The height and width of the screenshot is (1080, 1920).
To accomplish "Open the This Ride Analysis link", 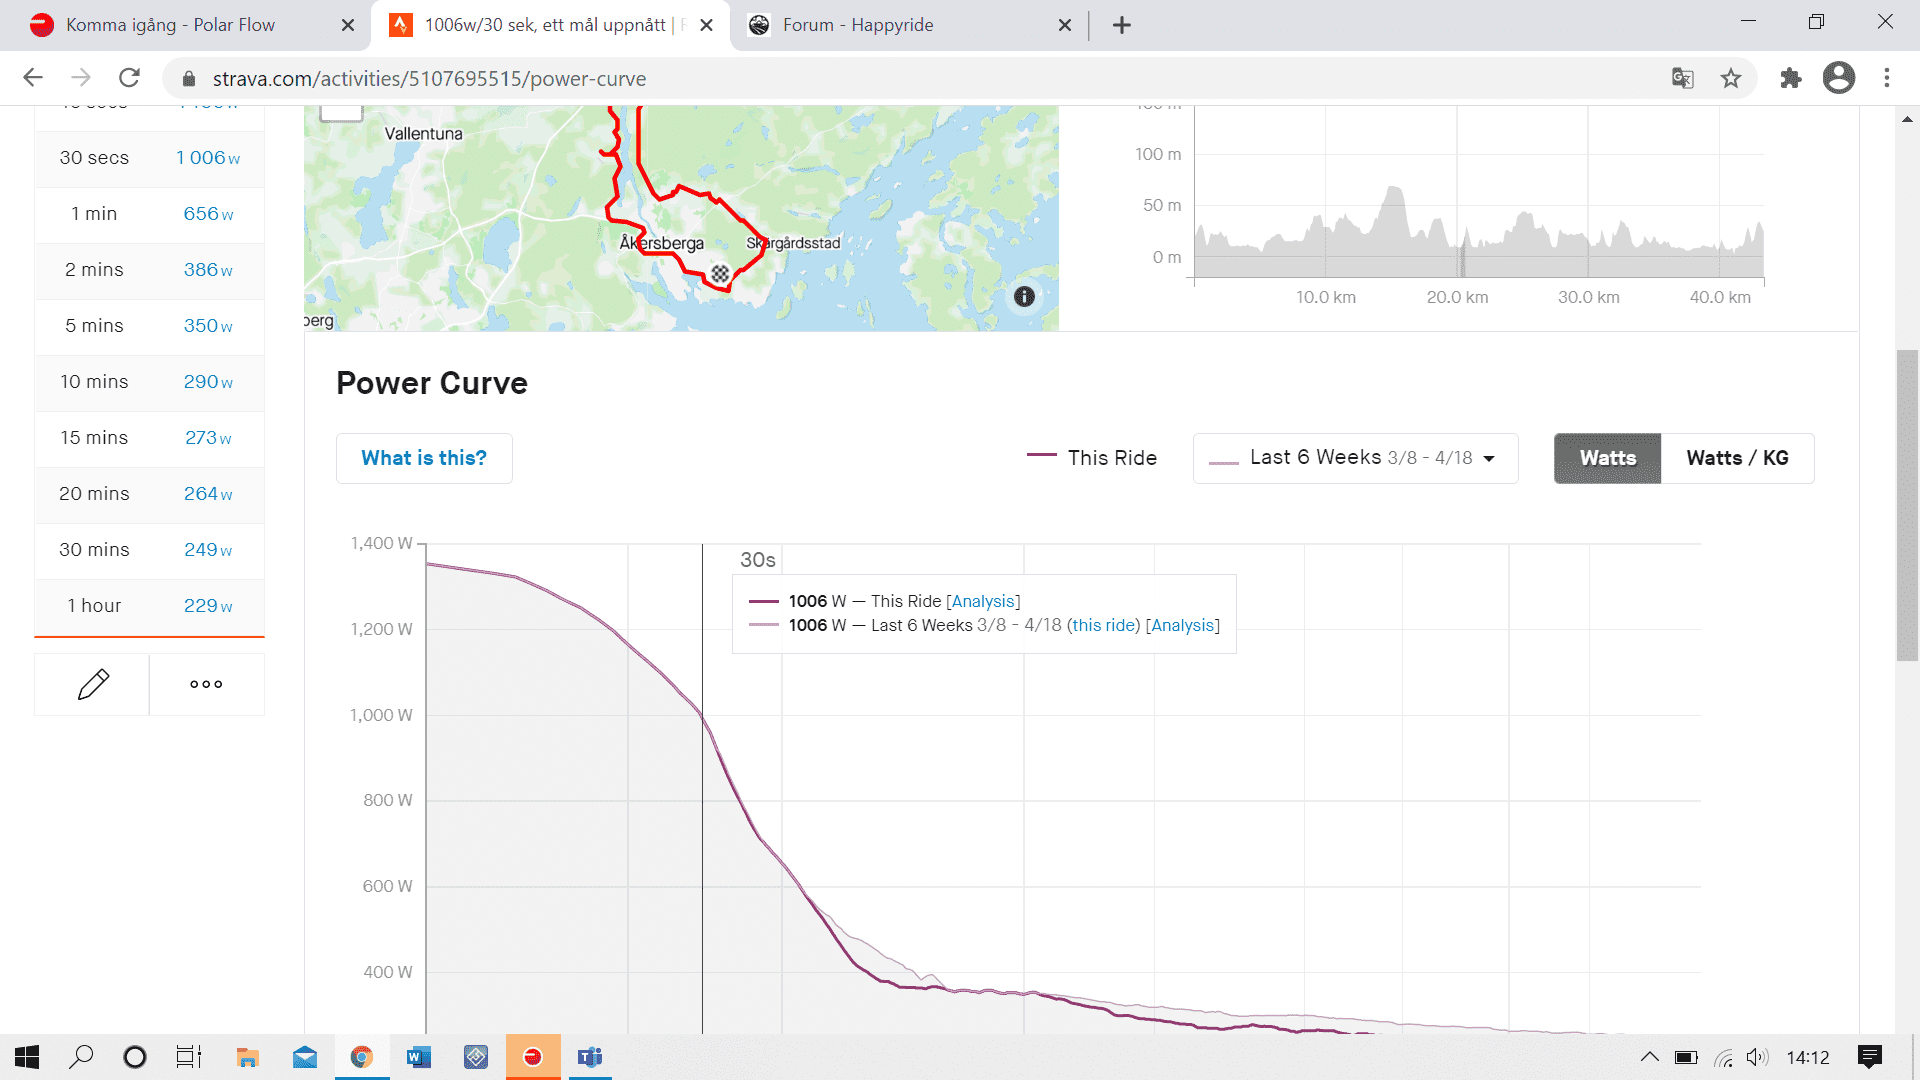I will pos(983,601).
